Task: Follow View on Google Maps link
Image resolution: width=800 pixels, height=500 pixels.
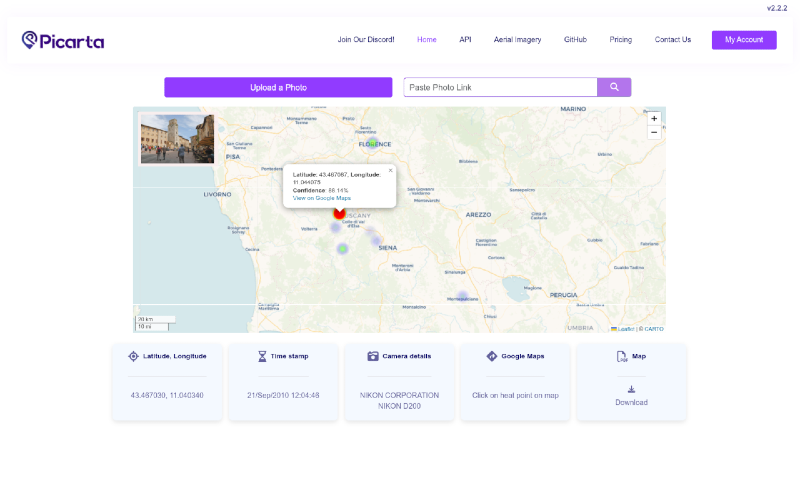Action: 321,198
